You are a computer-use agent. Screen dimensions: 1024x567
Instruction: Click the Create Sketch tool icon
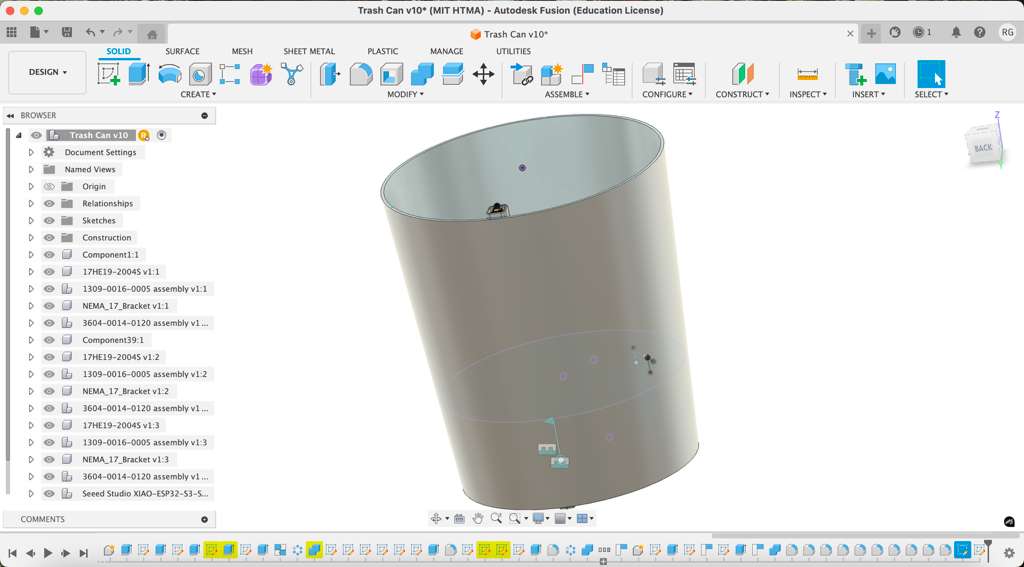pos(109,74)
